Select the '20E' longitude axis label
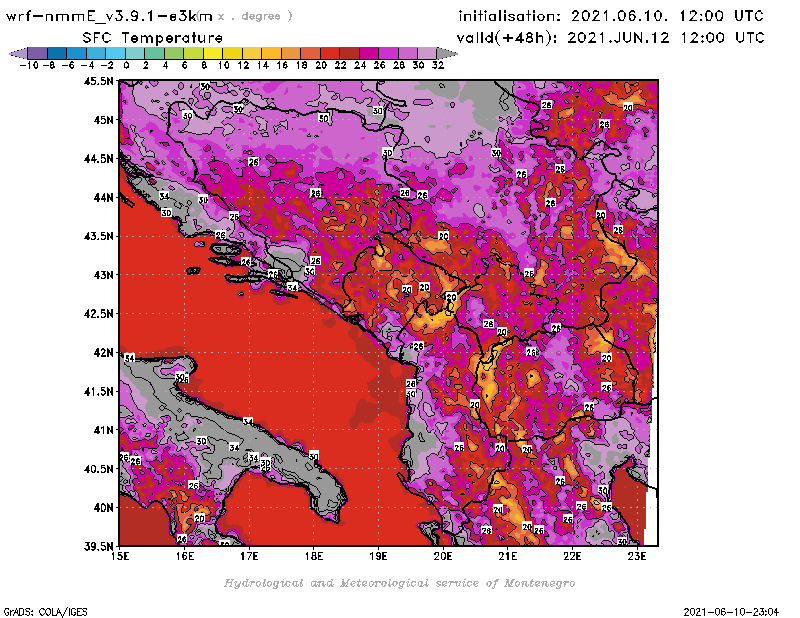This screenshot has height=618, width=800. click(443, 556)
